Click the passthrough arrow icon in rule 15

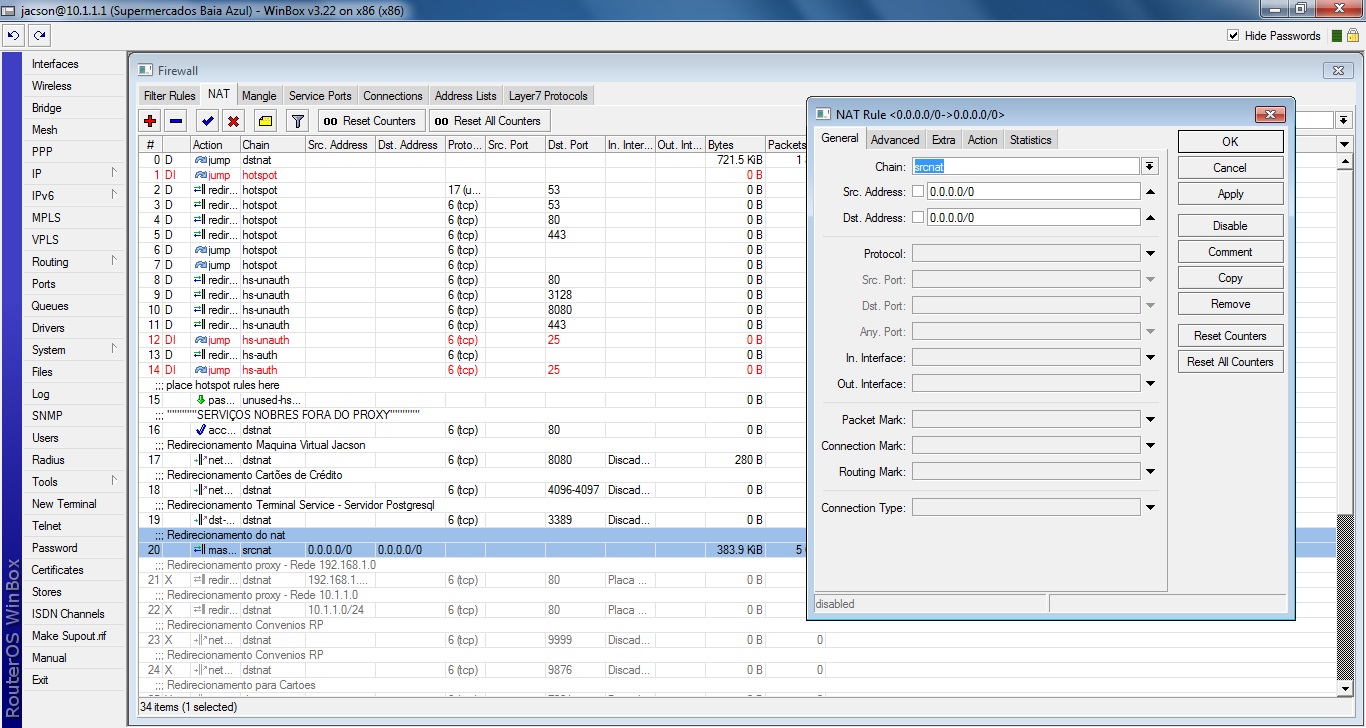point(201,400)
